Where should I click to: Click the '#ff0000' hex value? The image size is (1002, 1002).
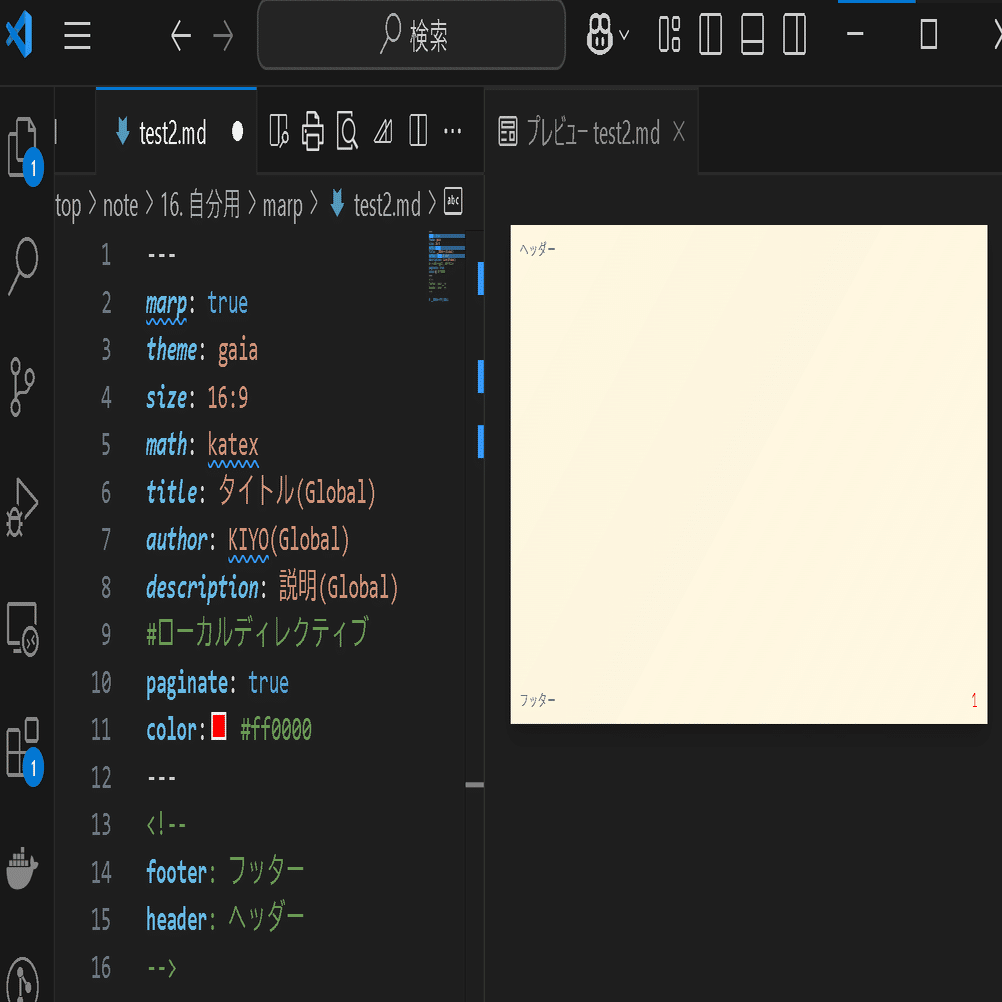pos(276,729)
